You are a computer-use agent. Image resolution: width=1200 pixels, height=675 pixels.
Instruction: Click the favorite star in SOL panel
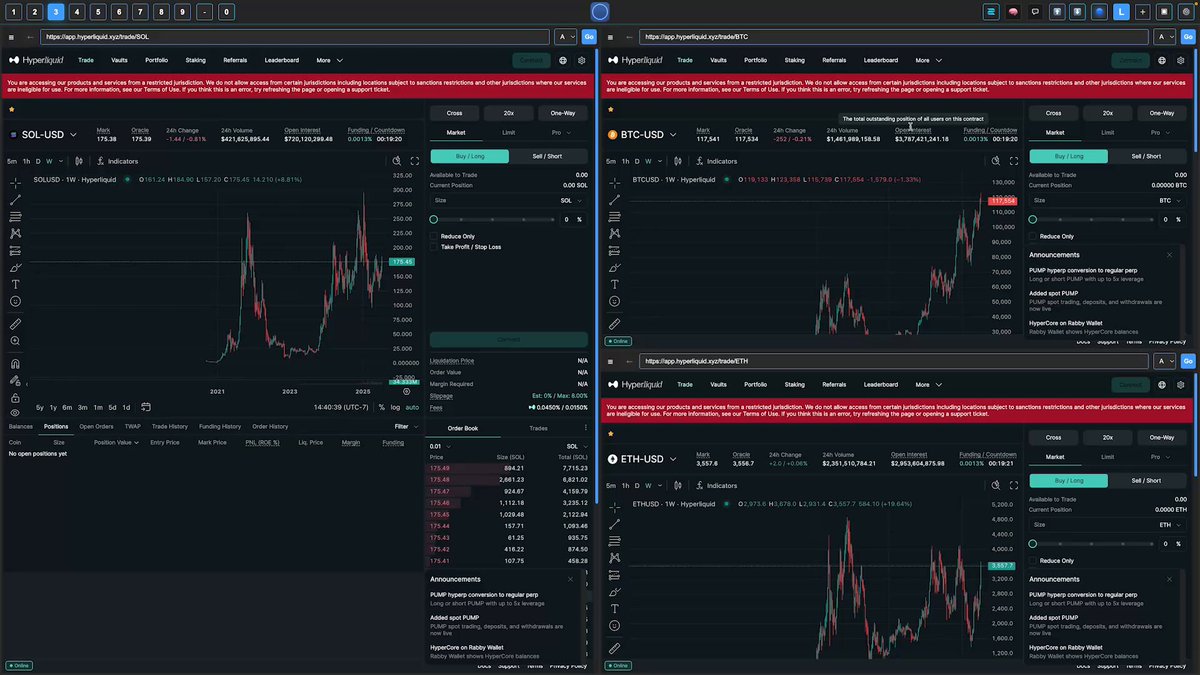(11, 109)
